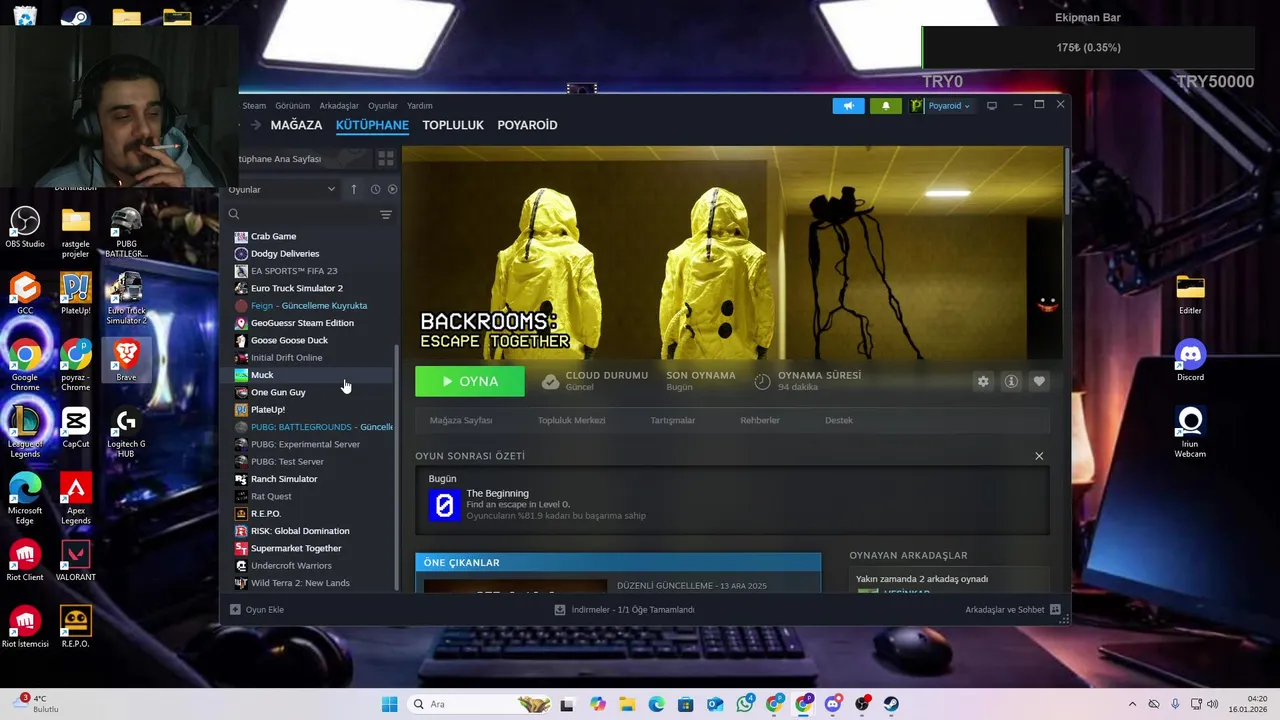
Task: Open advanced filter options beside search
Action: pyautogui.click(x=385, y=214)
